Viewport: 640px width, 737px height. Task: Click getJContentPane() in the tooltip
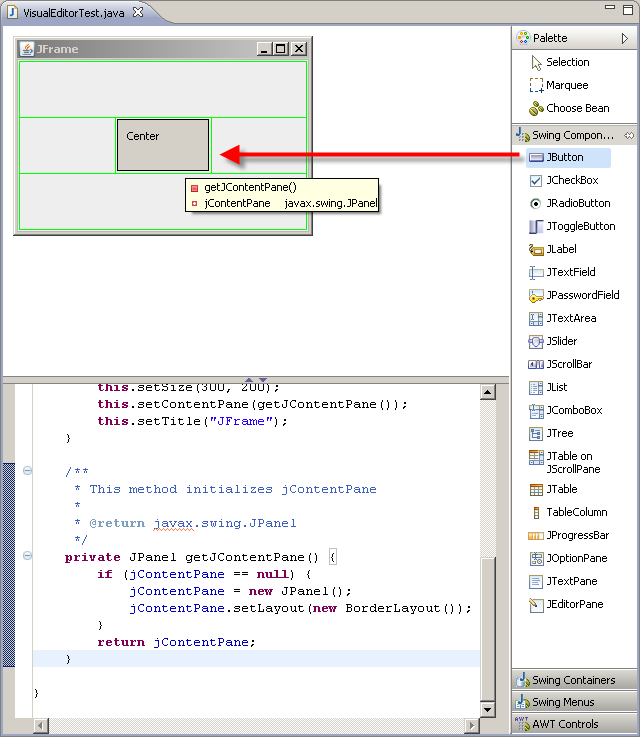[250, 188]
